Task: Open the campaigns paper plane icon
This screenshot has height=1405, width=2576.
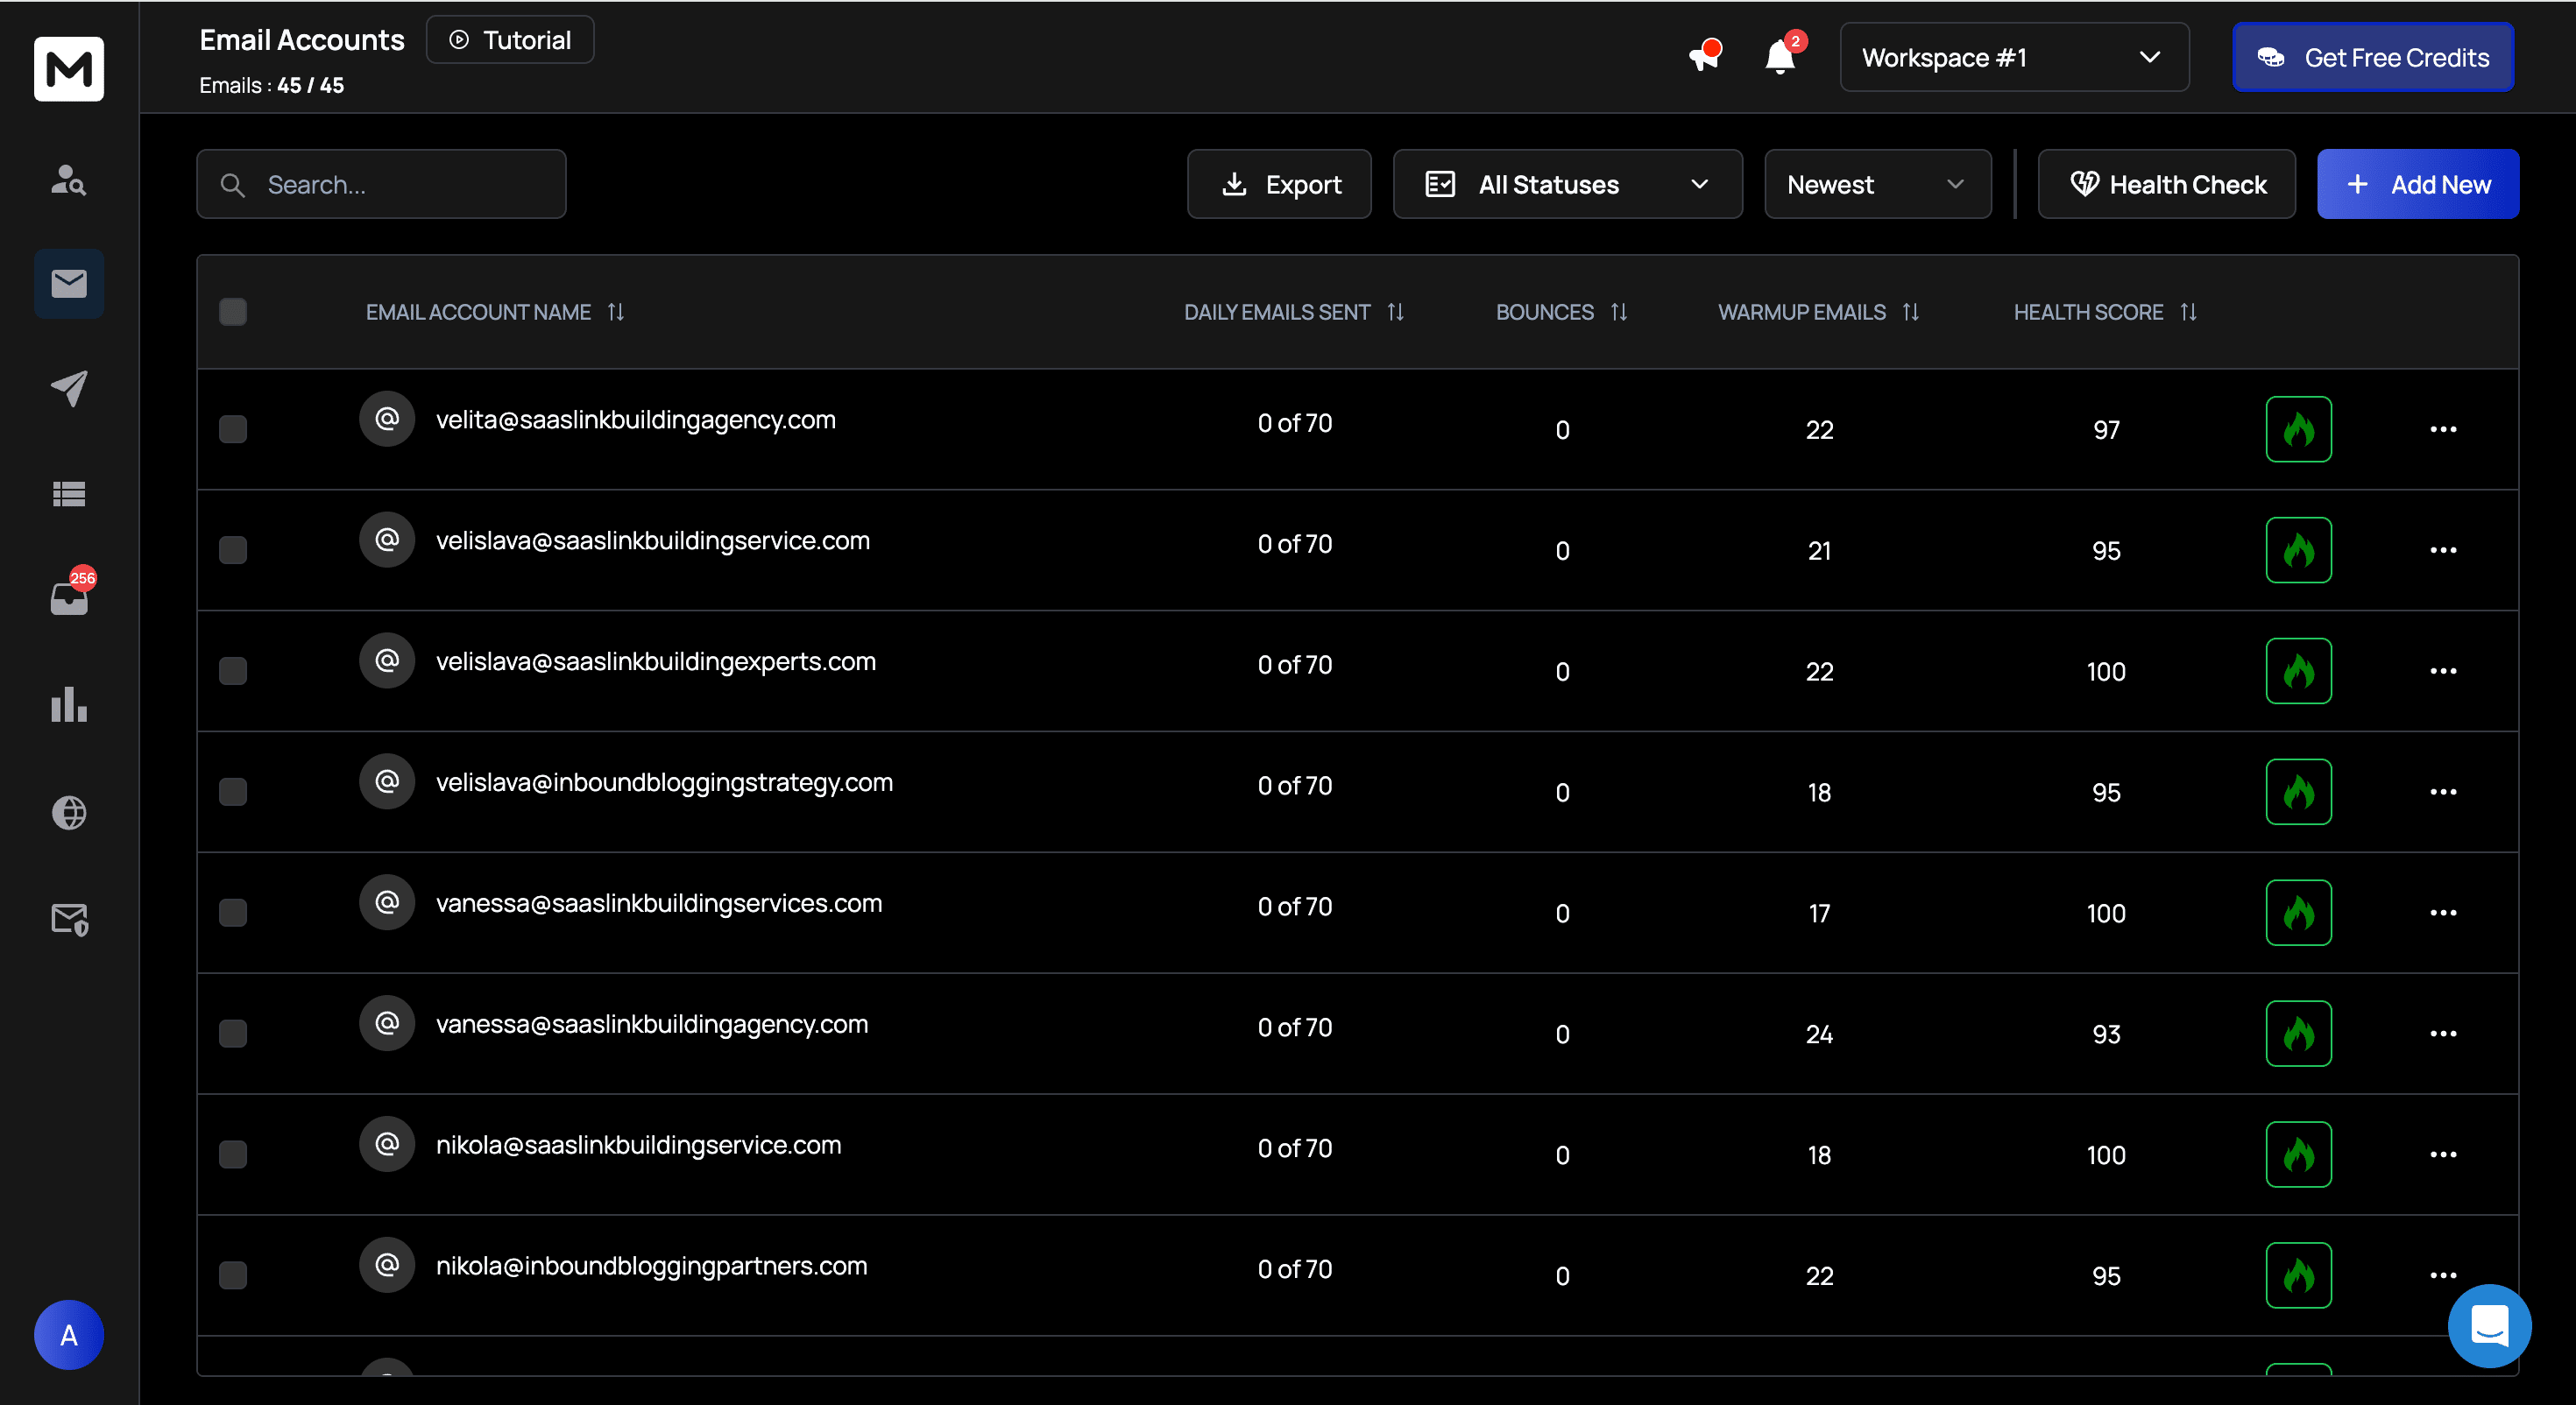Action: pos(69,388)
